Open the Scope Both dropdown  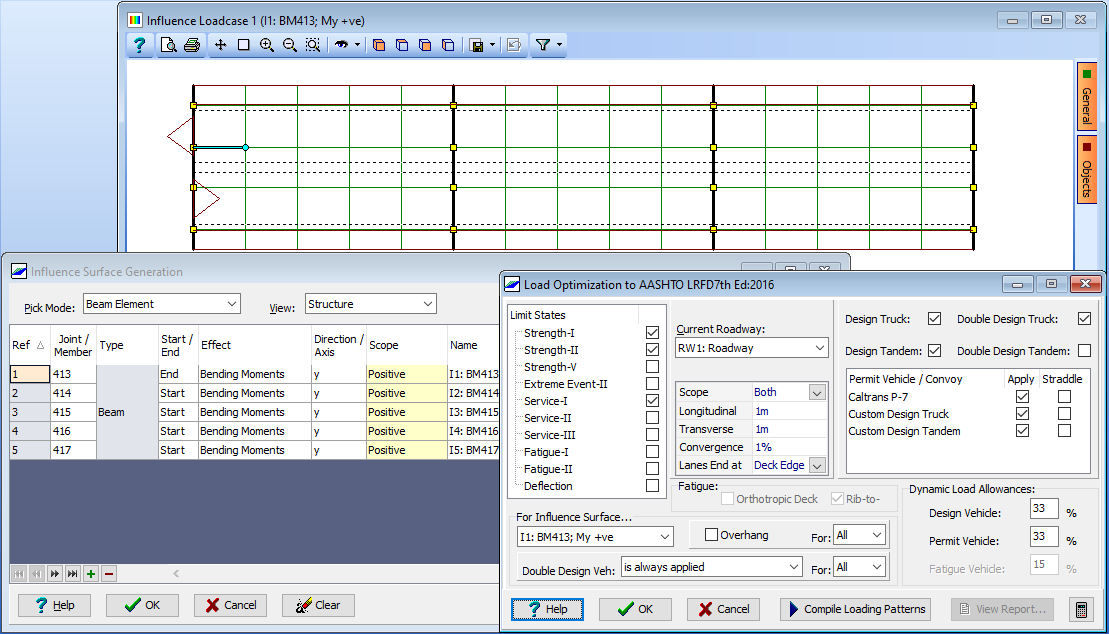(x=817, y=392)
